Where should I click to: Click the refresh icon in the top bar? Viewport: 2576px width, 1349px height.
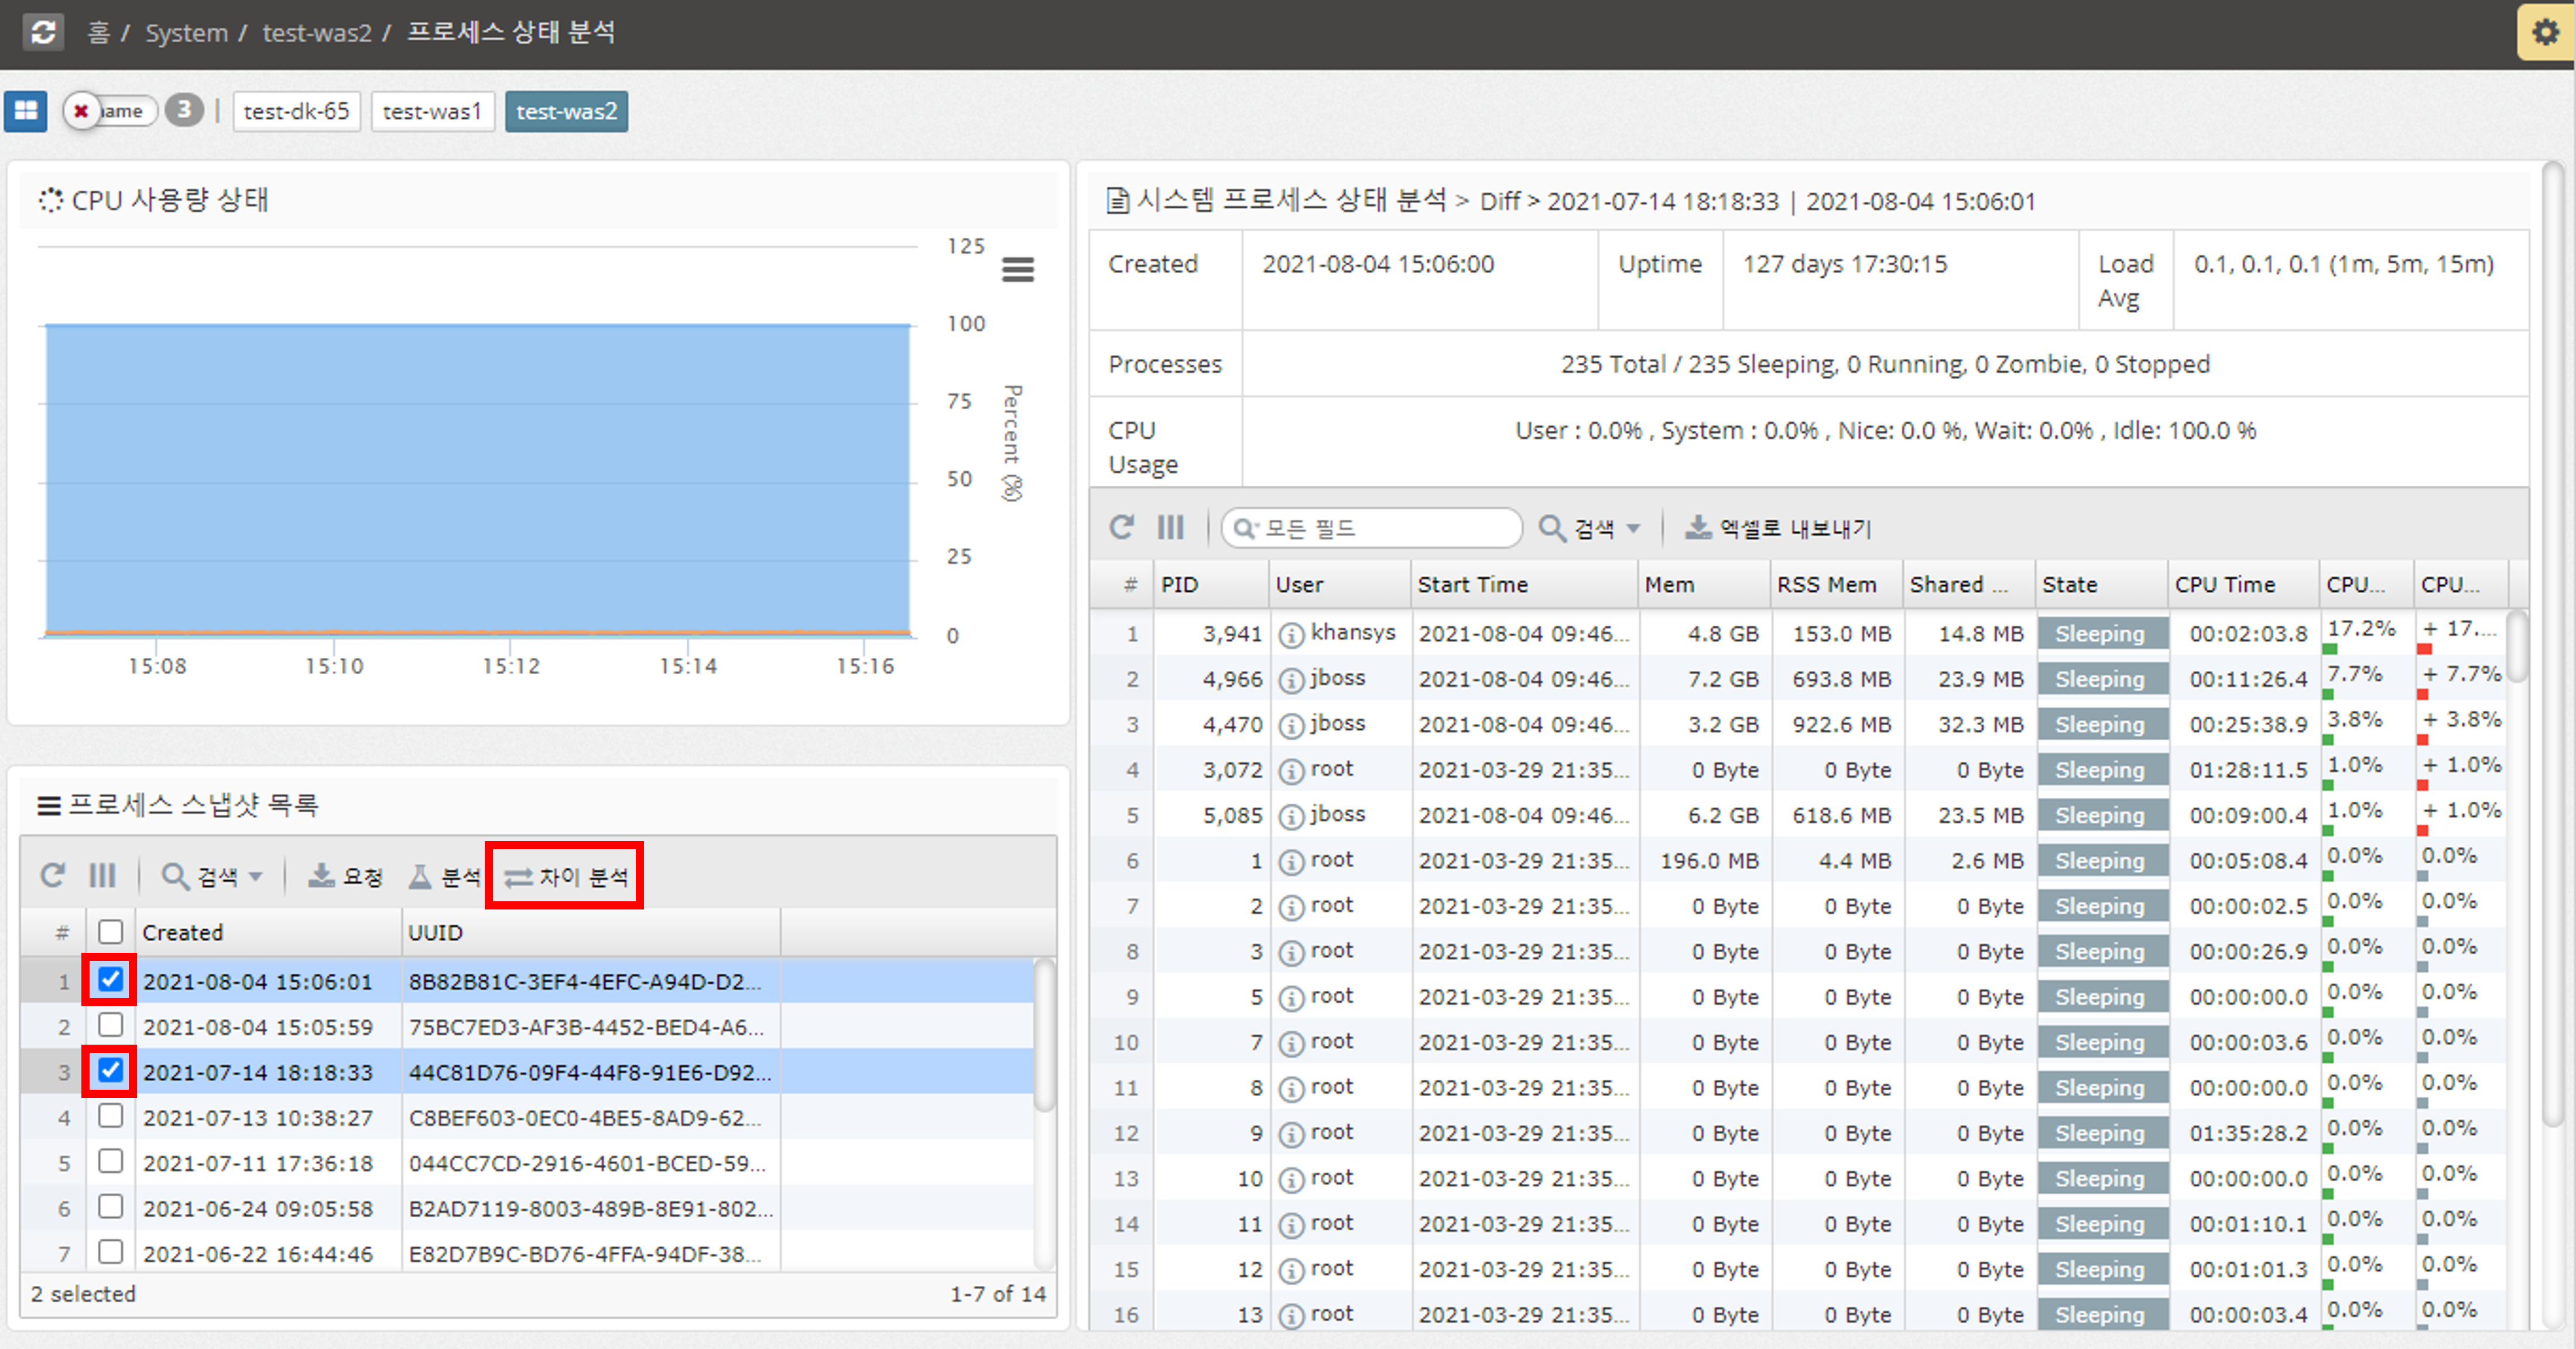click(x=43, y=32)
